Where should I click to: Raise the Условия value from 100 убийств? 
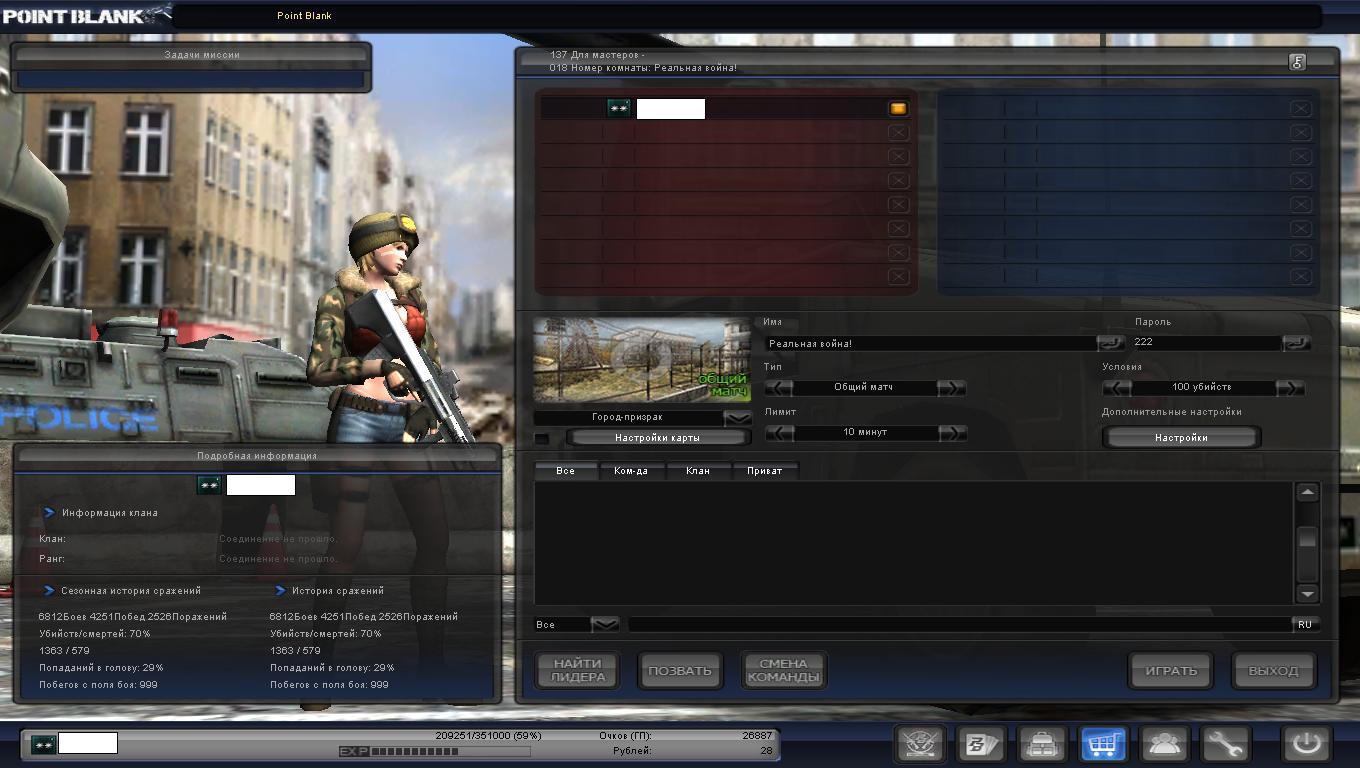[1291, 388]
